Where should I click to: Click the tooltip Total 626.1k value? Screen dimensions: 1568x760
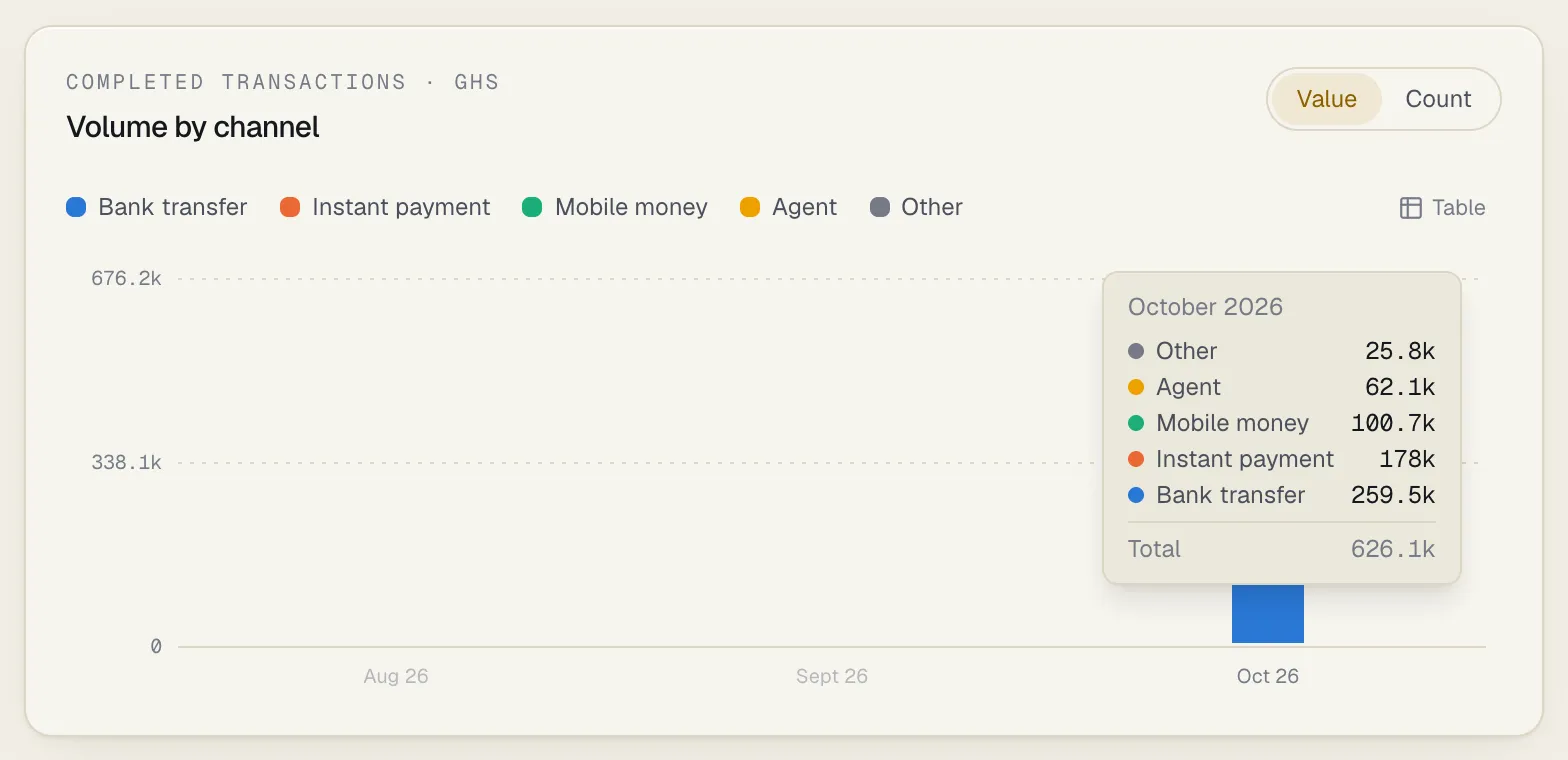point(1393,549)
